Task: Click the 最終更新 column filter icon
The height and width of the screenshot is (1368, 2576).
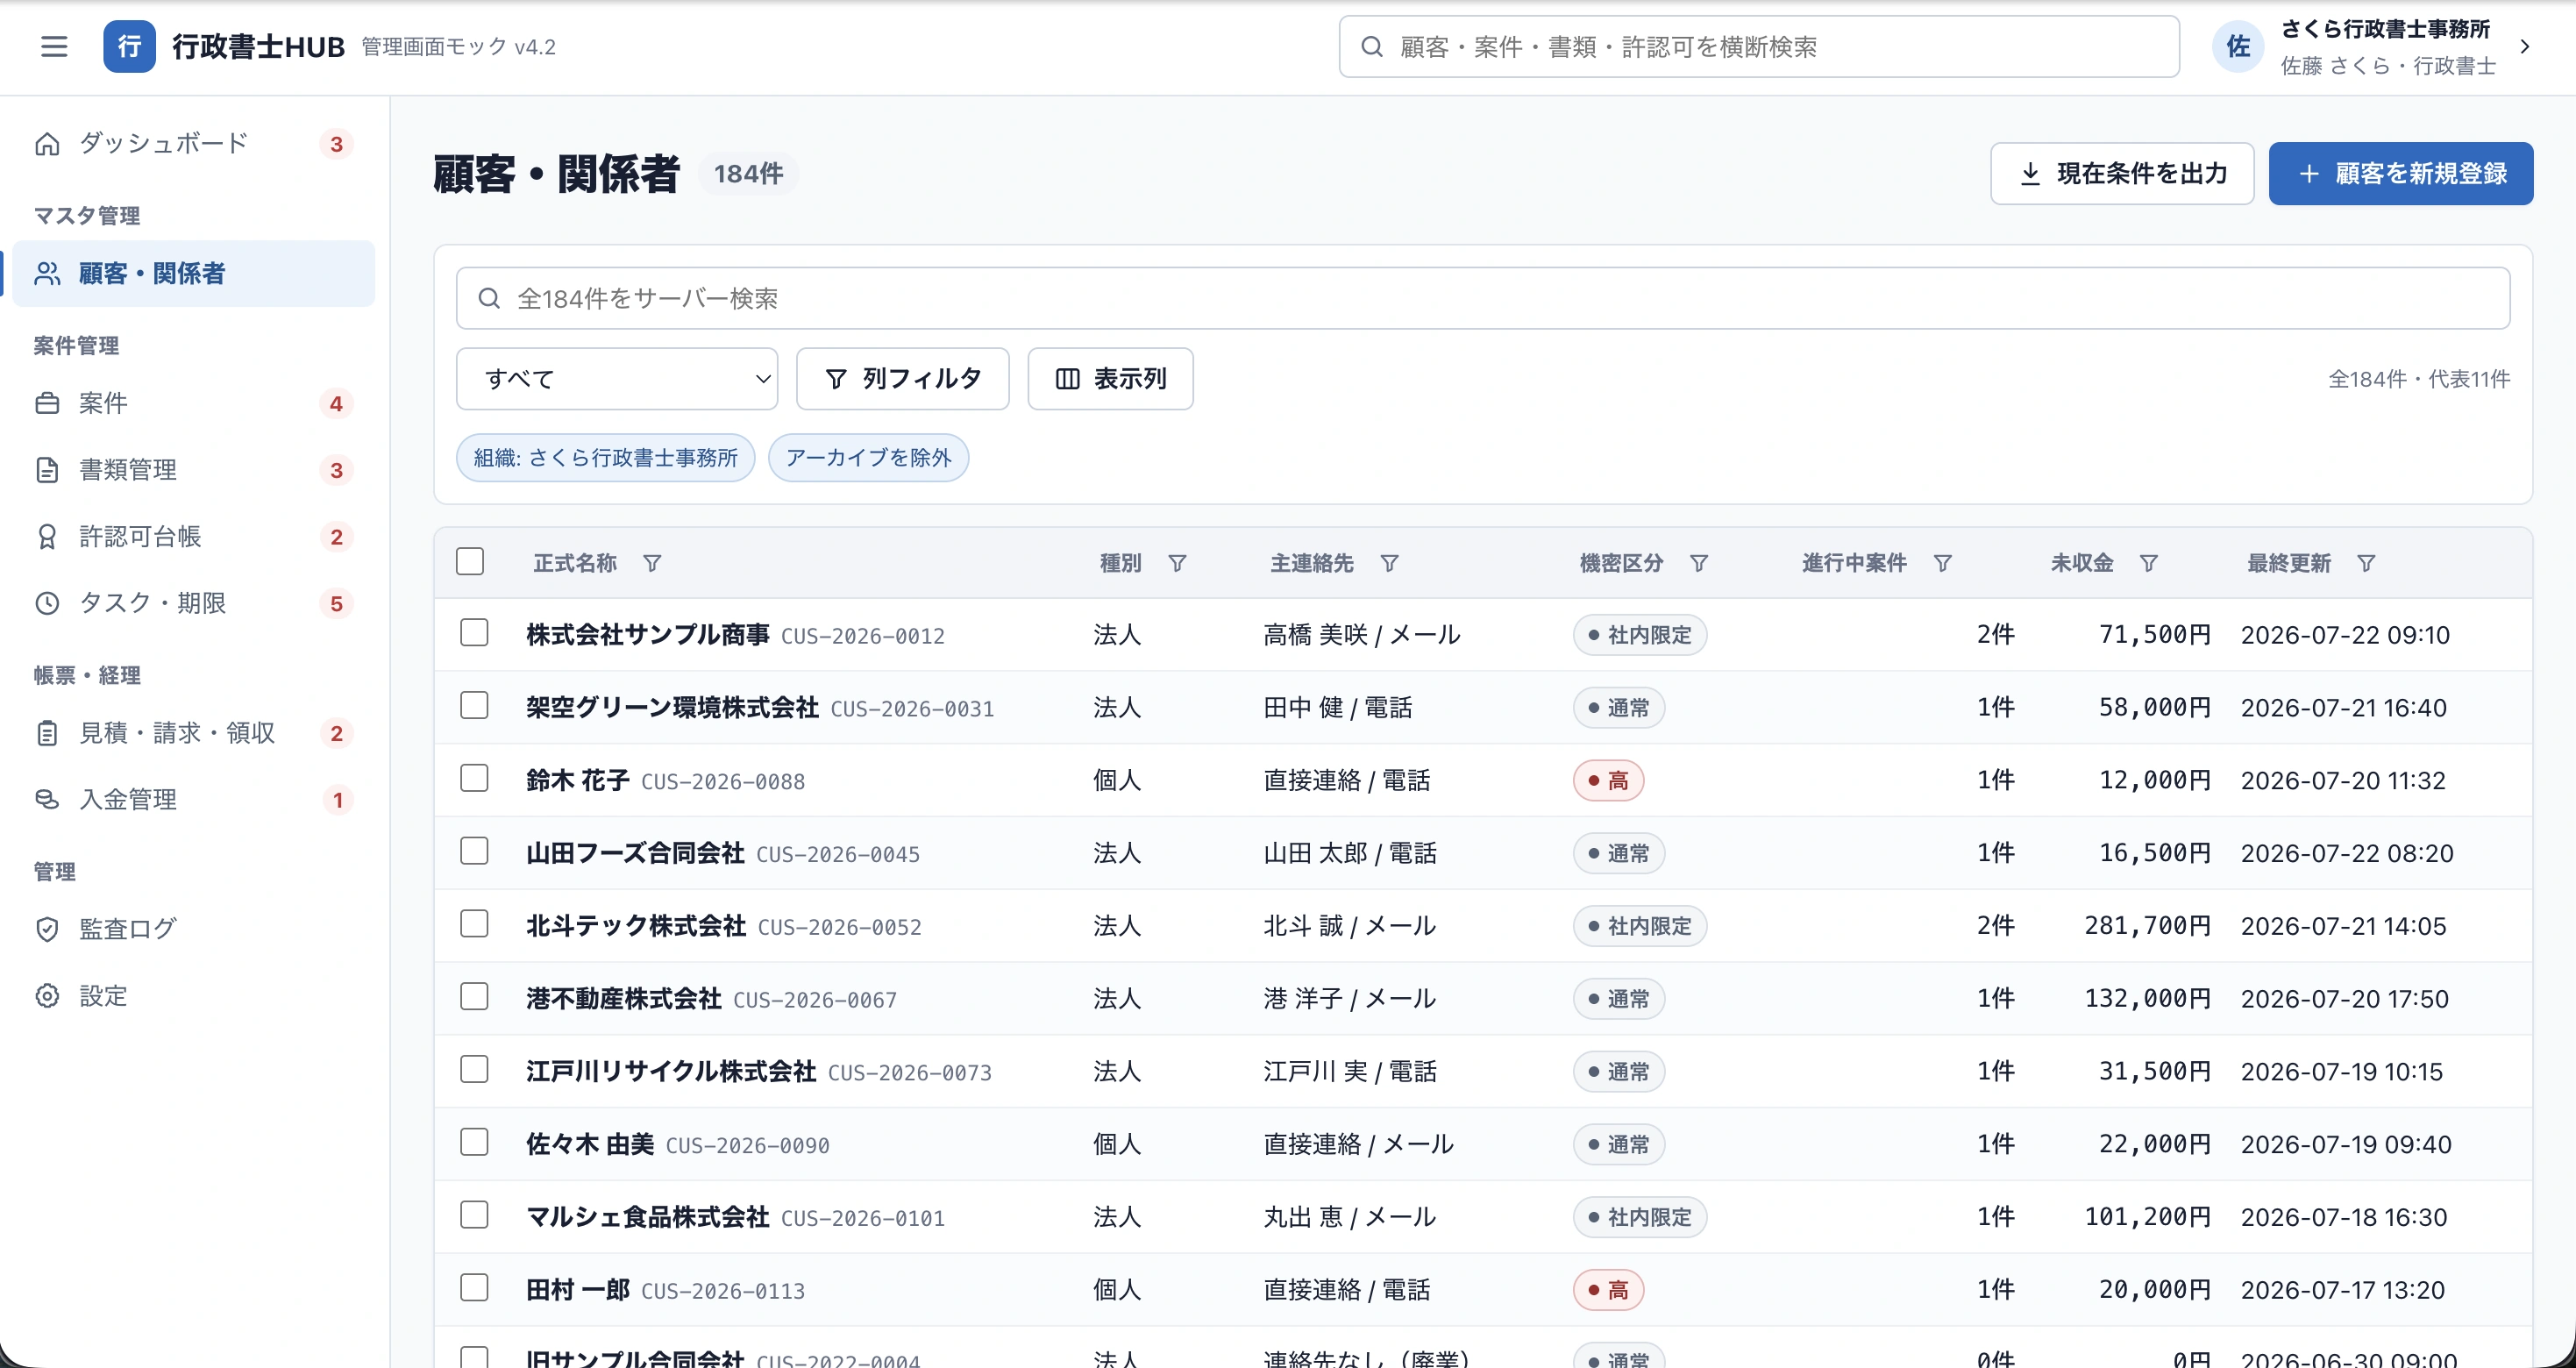Action: (x=2366, y=563)
